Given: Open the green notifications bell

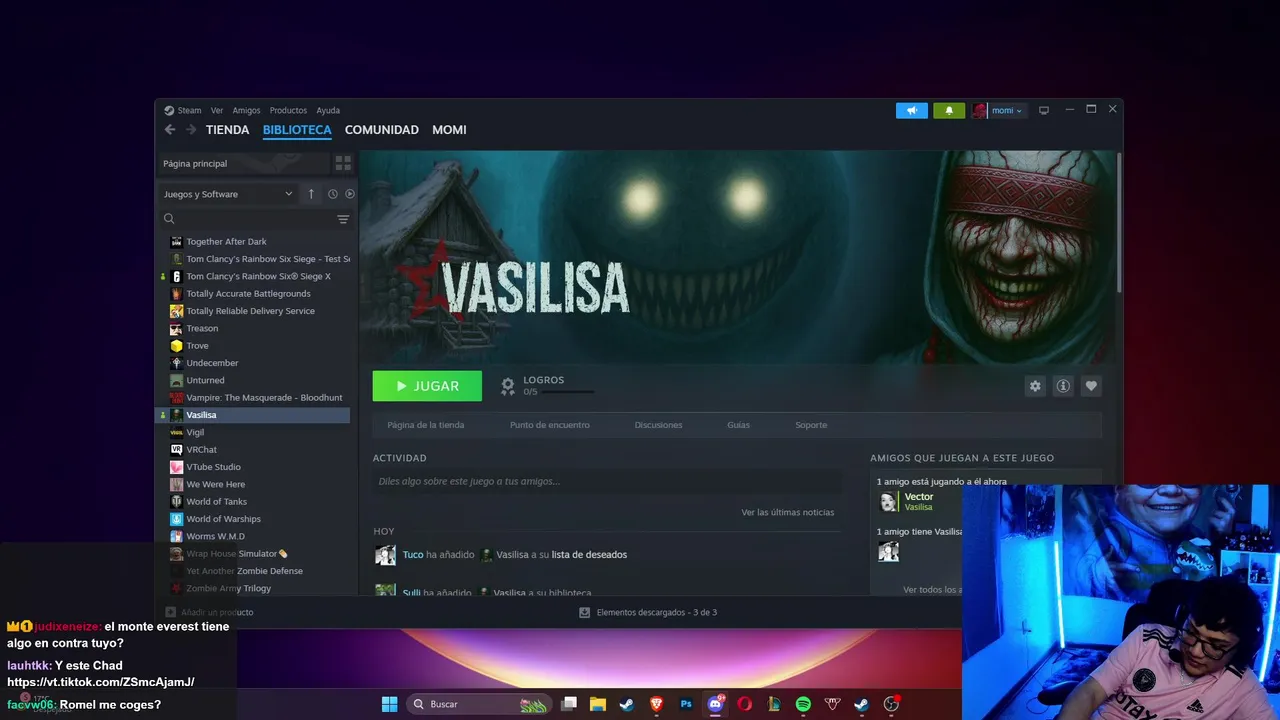Looking at the screenshot, I should click(x=949, y=110).
